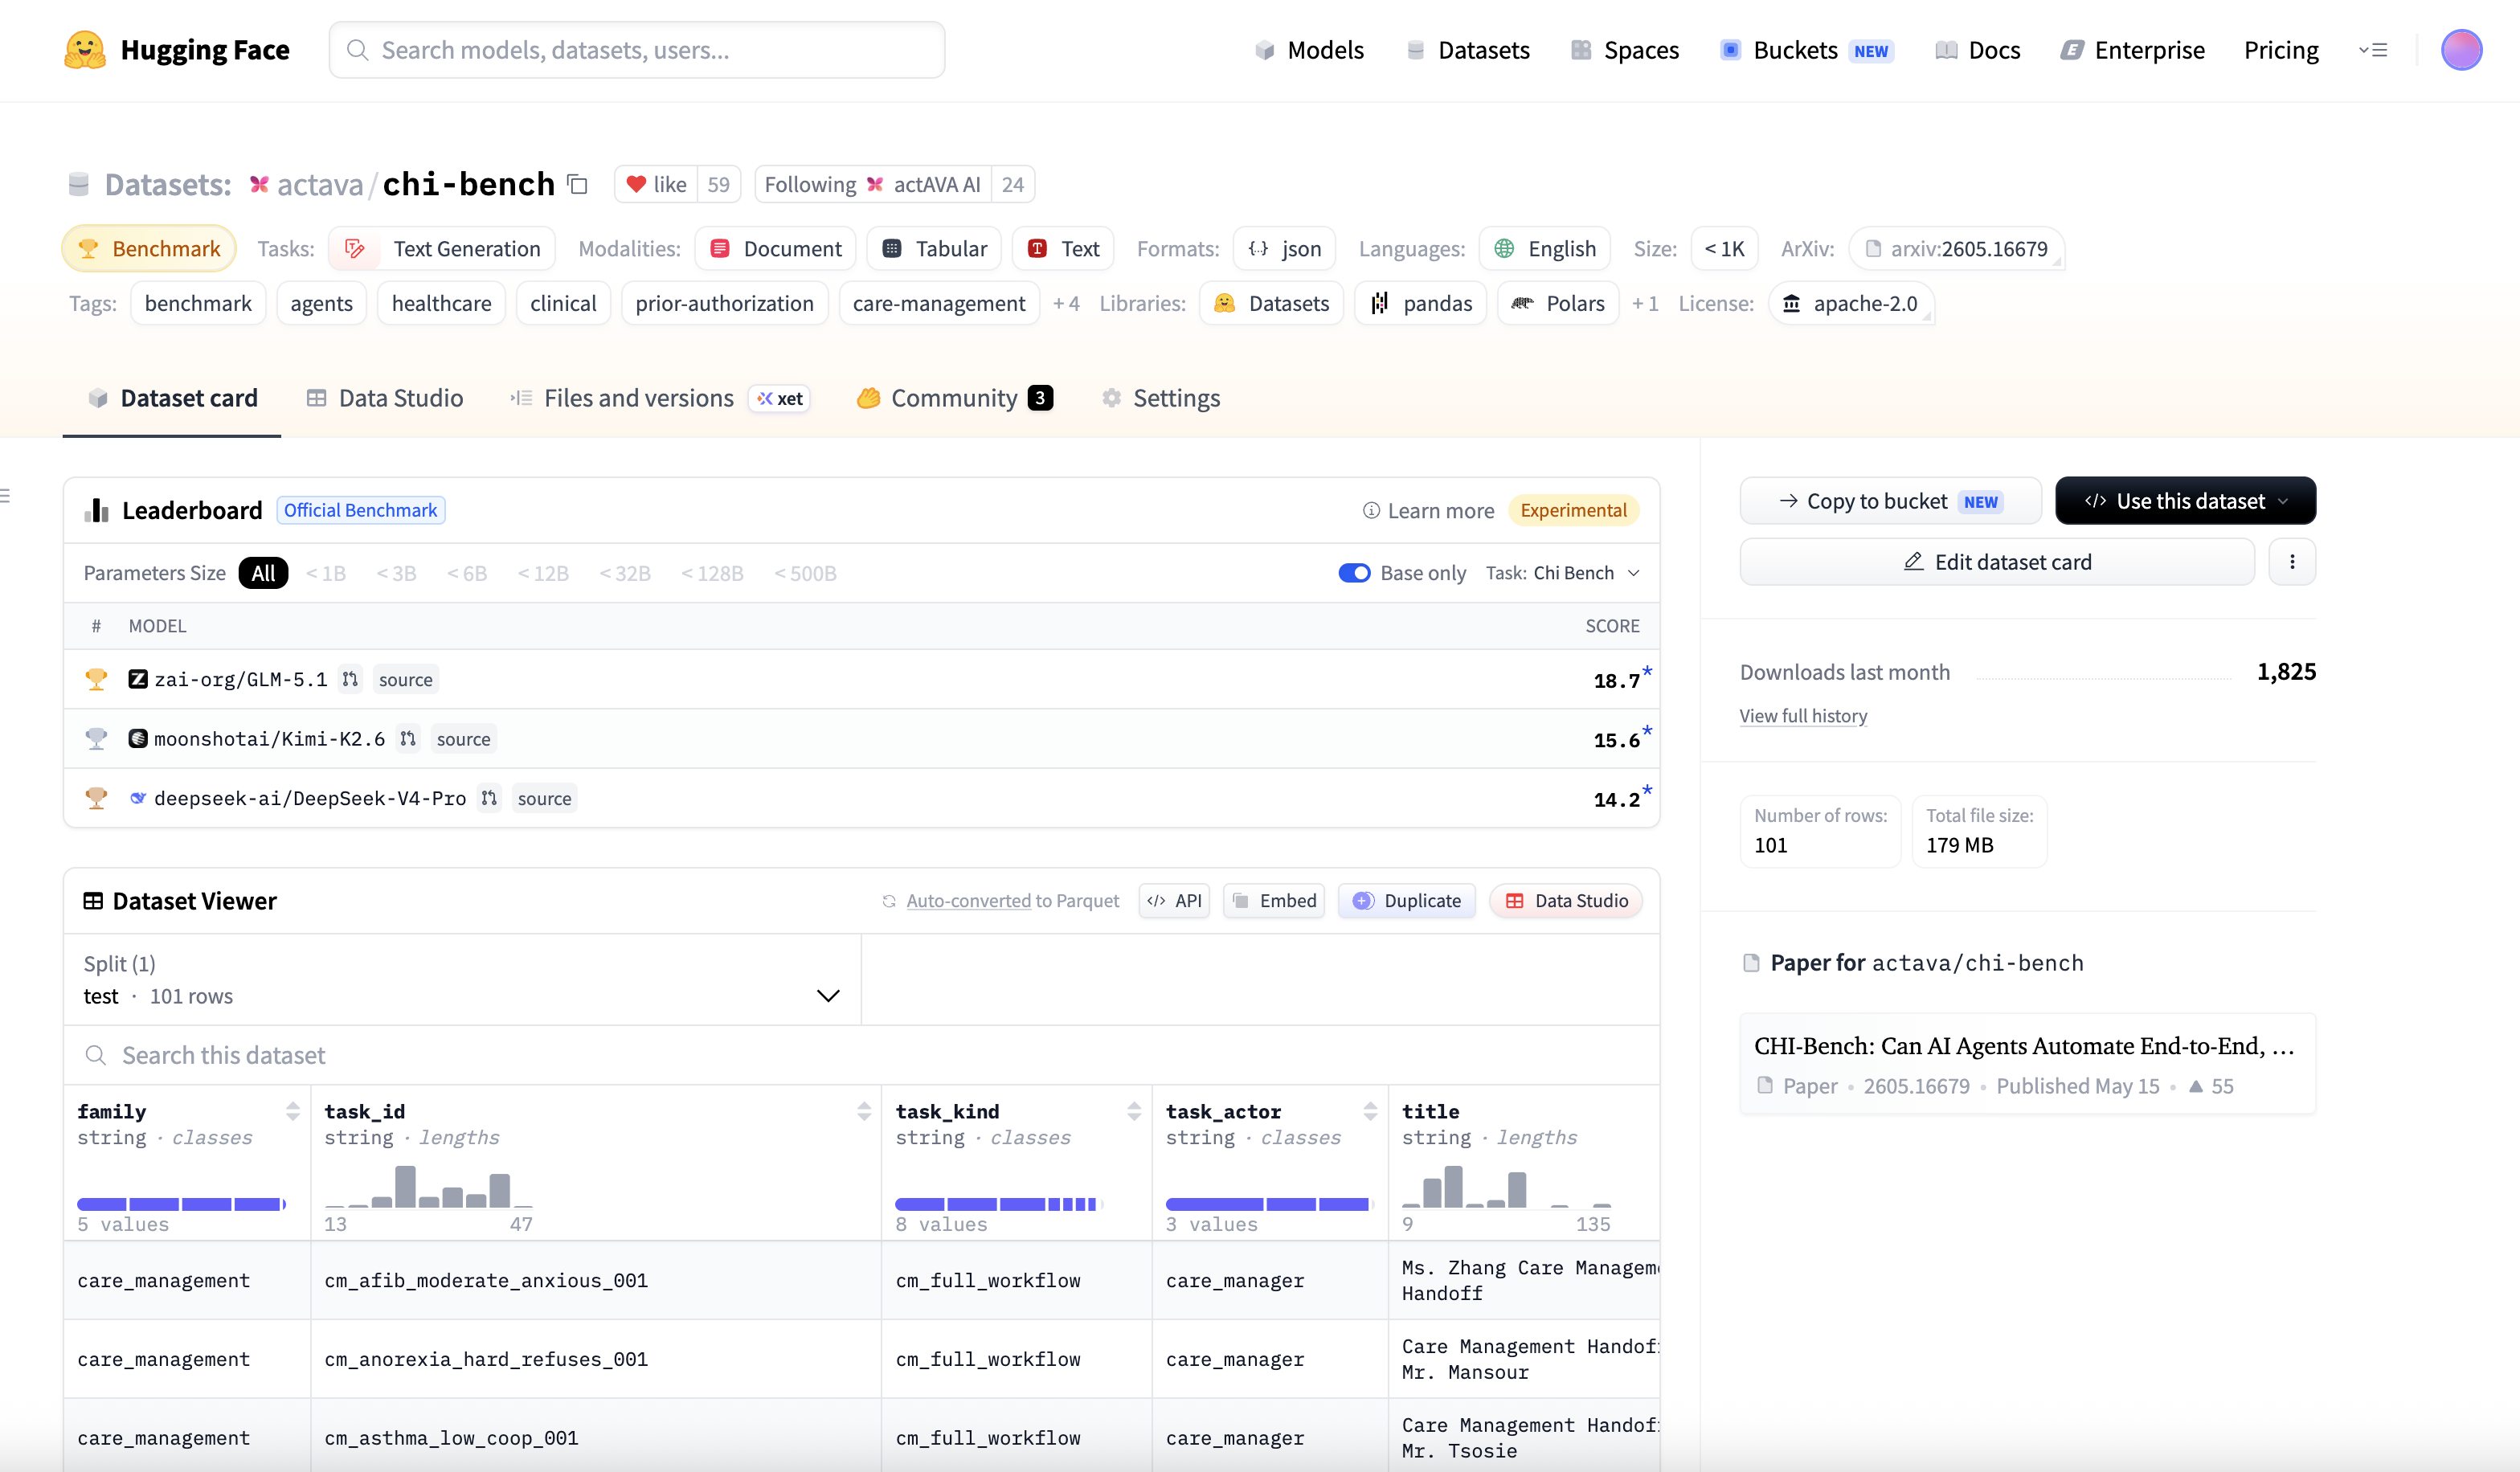Filter parameters size to under 12B
Image resolution: width=2520 pixels, height=1472 pixels.
tap(543, 573)
